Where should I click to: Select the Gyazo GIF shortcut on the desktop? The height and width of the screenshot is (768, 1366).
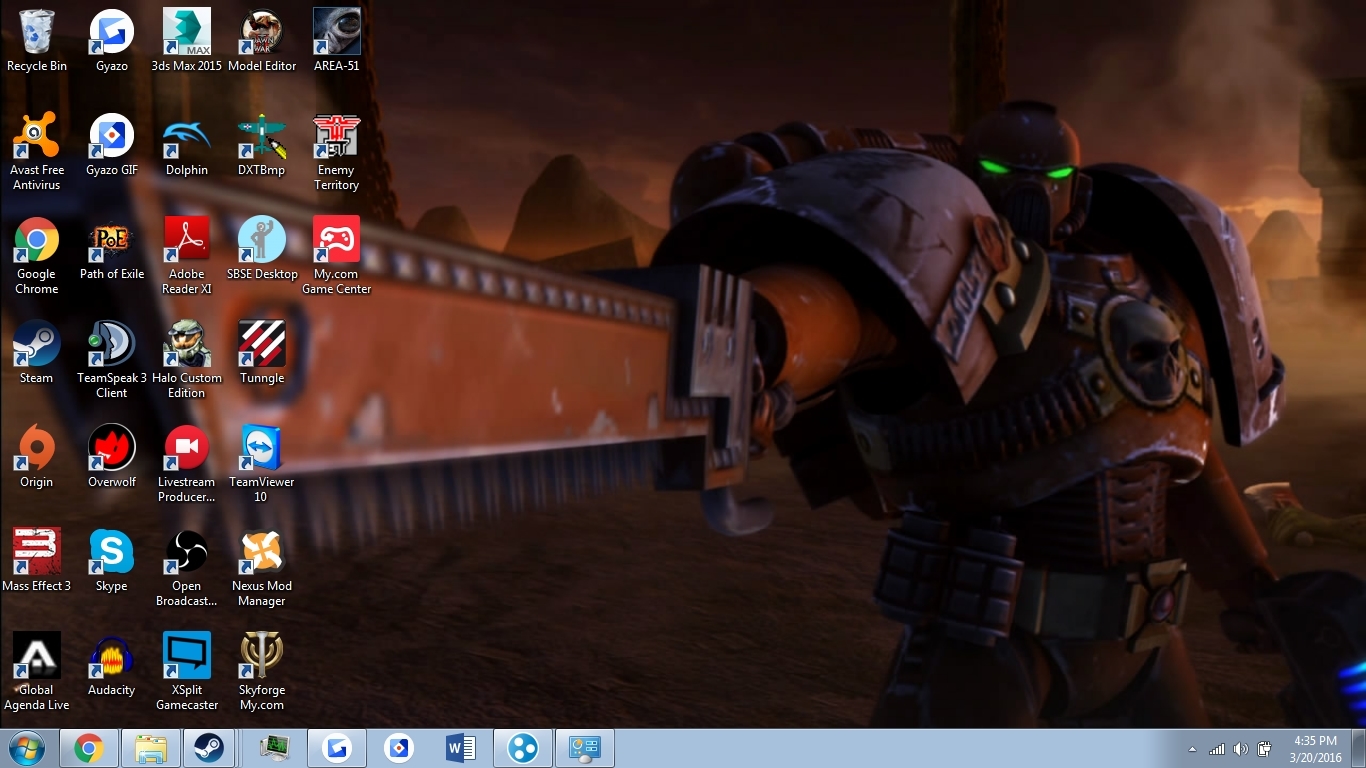112,145
